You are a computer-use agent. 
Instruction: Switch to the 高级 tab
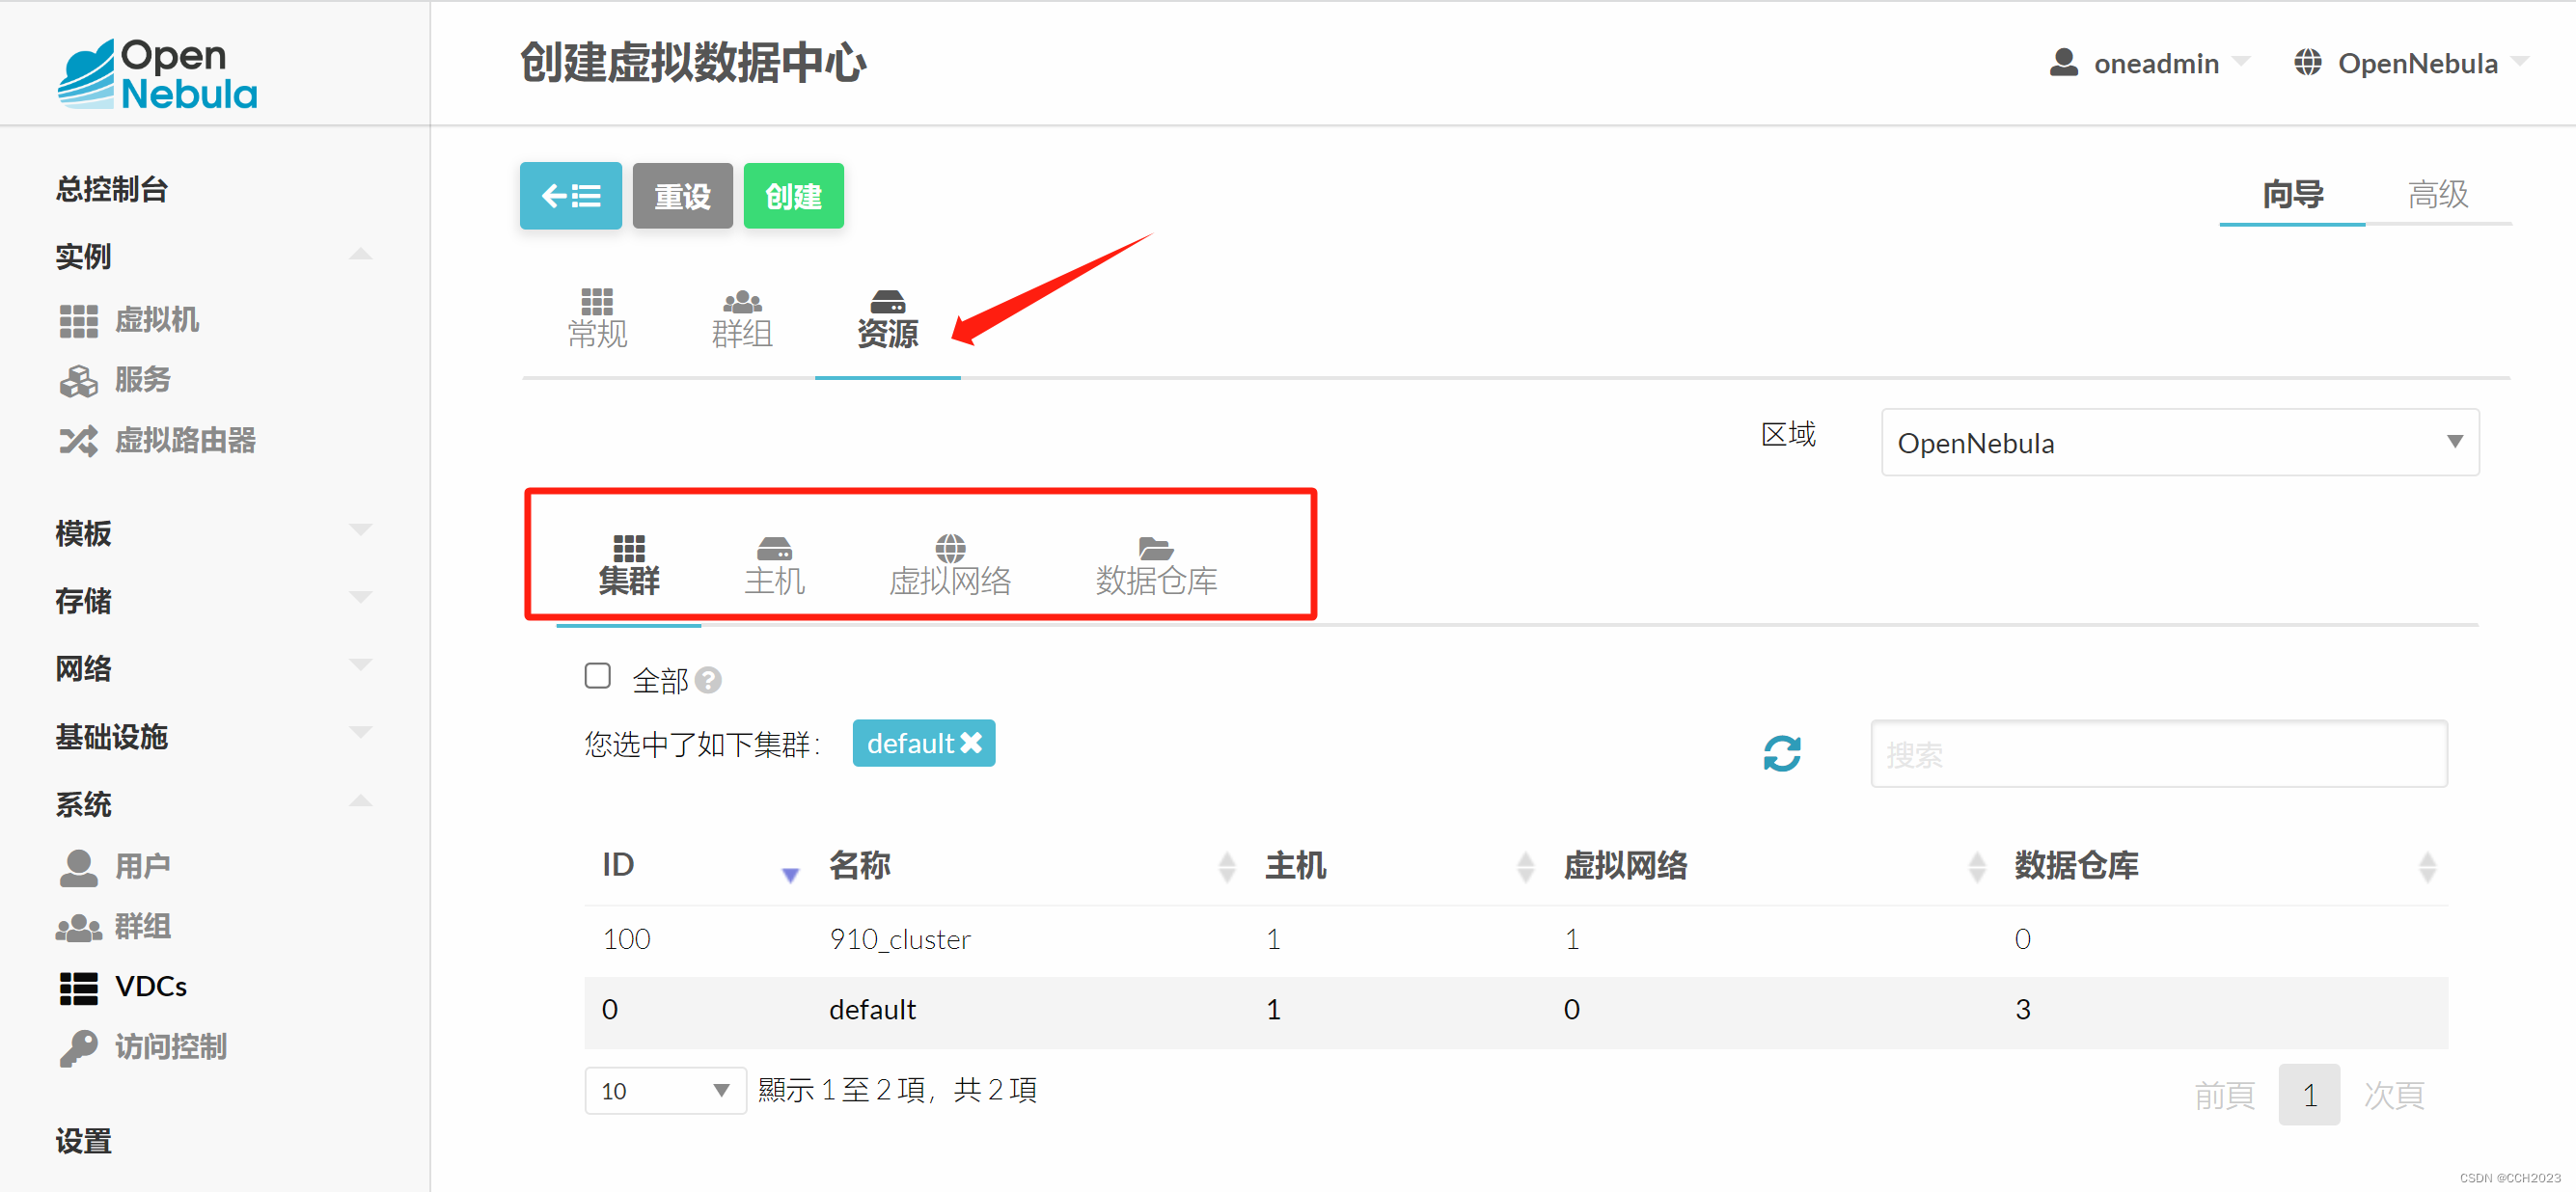(2437, 194)
